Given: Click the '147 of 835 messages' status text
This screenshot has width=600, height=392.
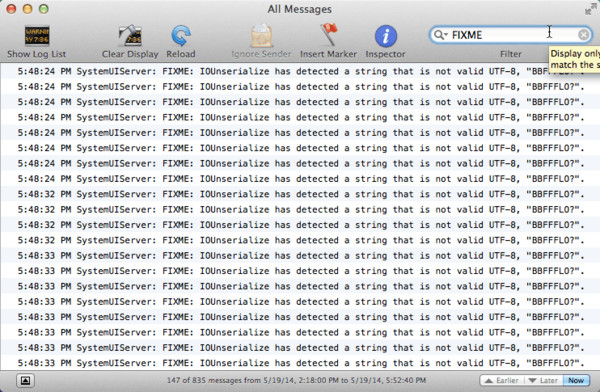Looking at the screenshot, I should tap(296, 380).
